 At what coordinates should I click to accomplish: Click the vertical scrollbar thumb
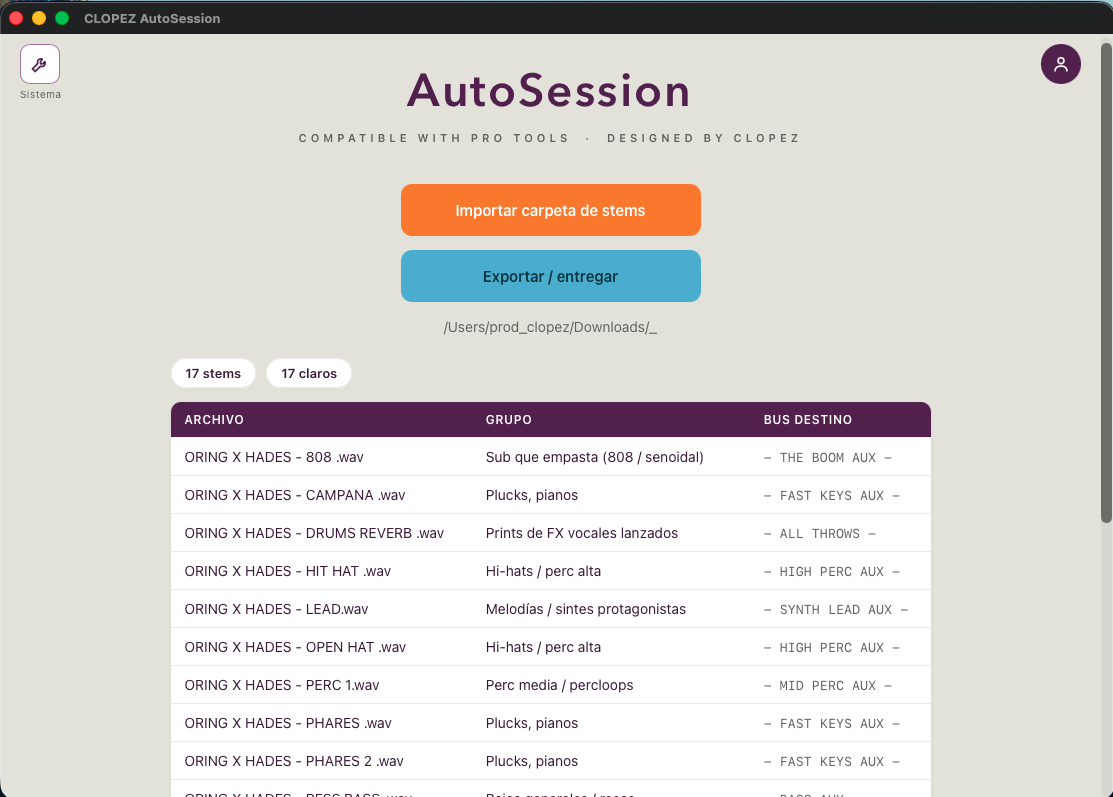1106,282
